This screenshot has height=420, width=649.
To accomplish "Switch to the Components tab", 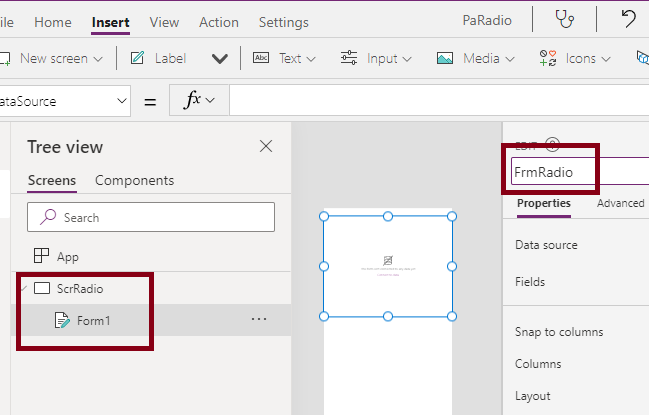I will [x=134, y=180].
